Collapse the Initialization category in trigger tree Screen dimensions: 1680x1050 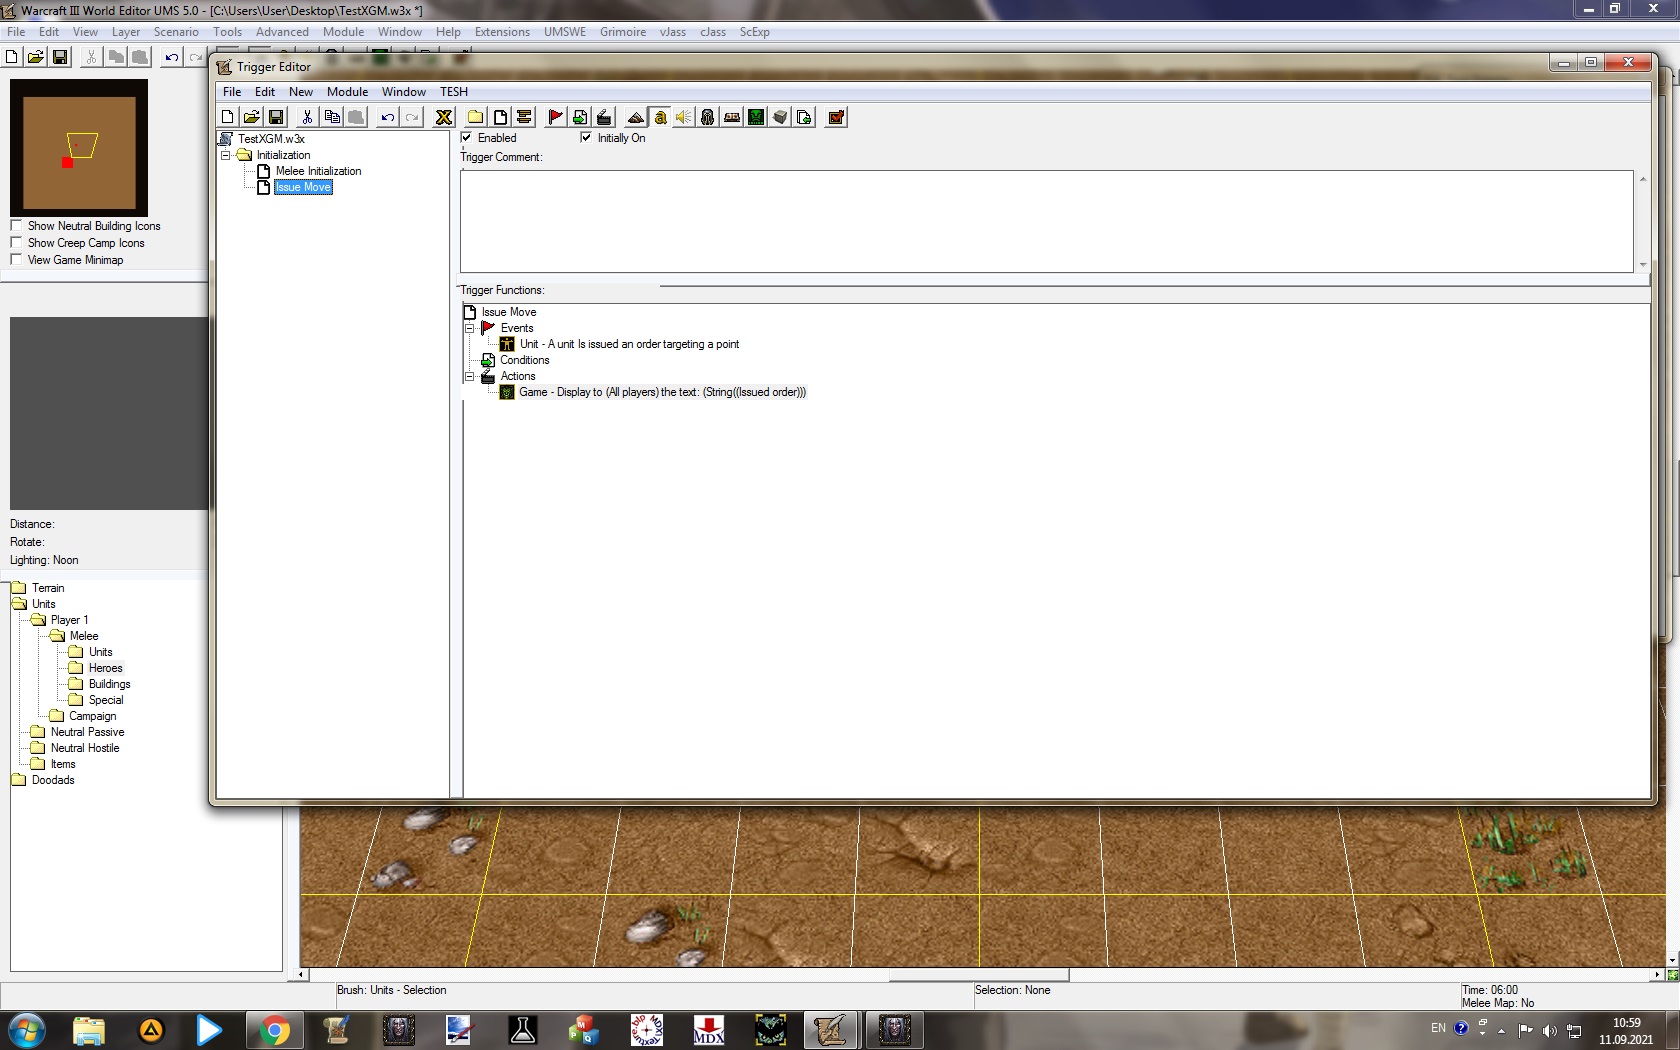click(x=226, y=155)
